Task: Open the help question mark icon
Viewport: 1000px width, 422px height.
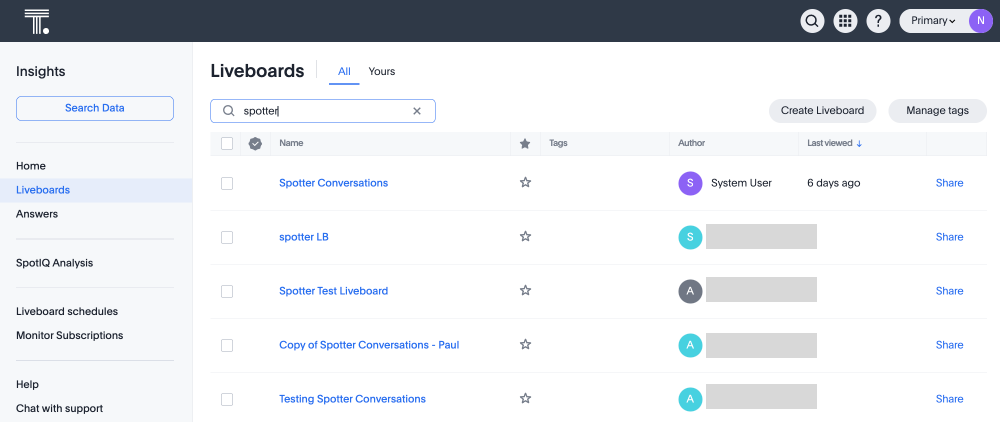Action: pyautogui.click(x=878, y=21)
